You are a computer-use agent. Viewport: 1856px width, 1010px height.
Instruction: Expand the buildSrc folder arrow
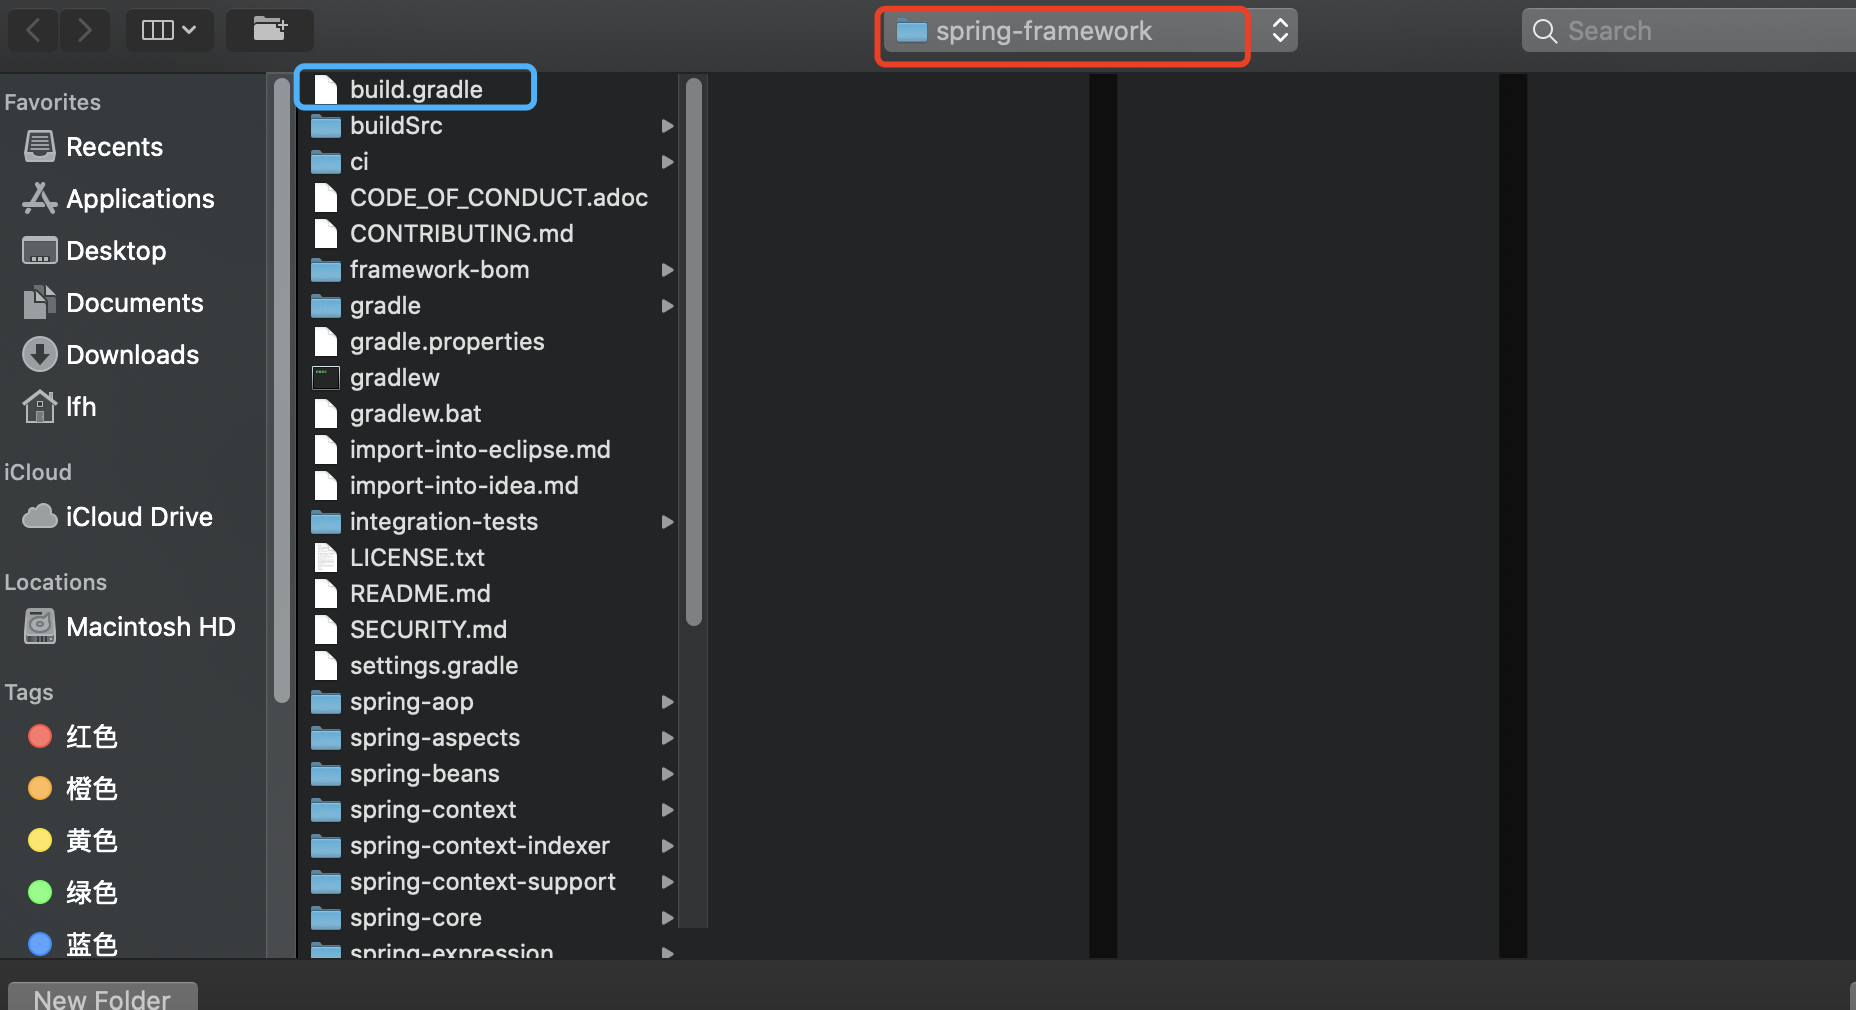pos(667,126)
